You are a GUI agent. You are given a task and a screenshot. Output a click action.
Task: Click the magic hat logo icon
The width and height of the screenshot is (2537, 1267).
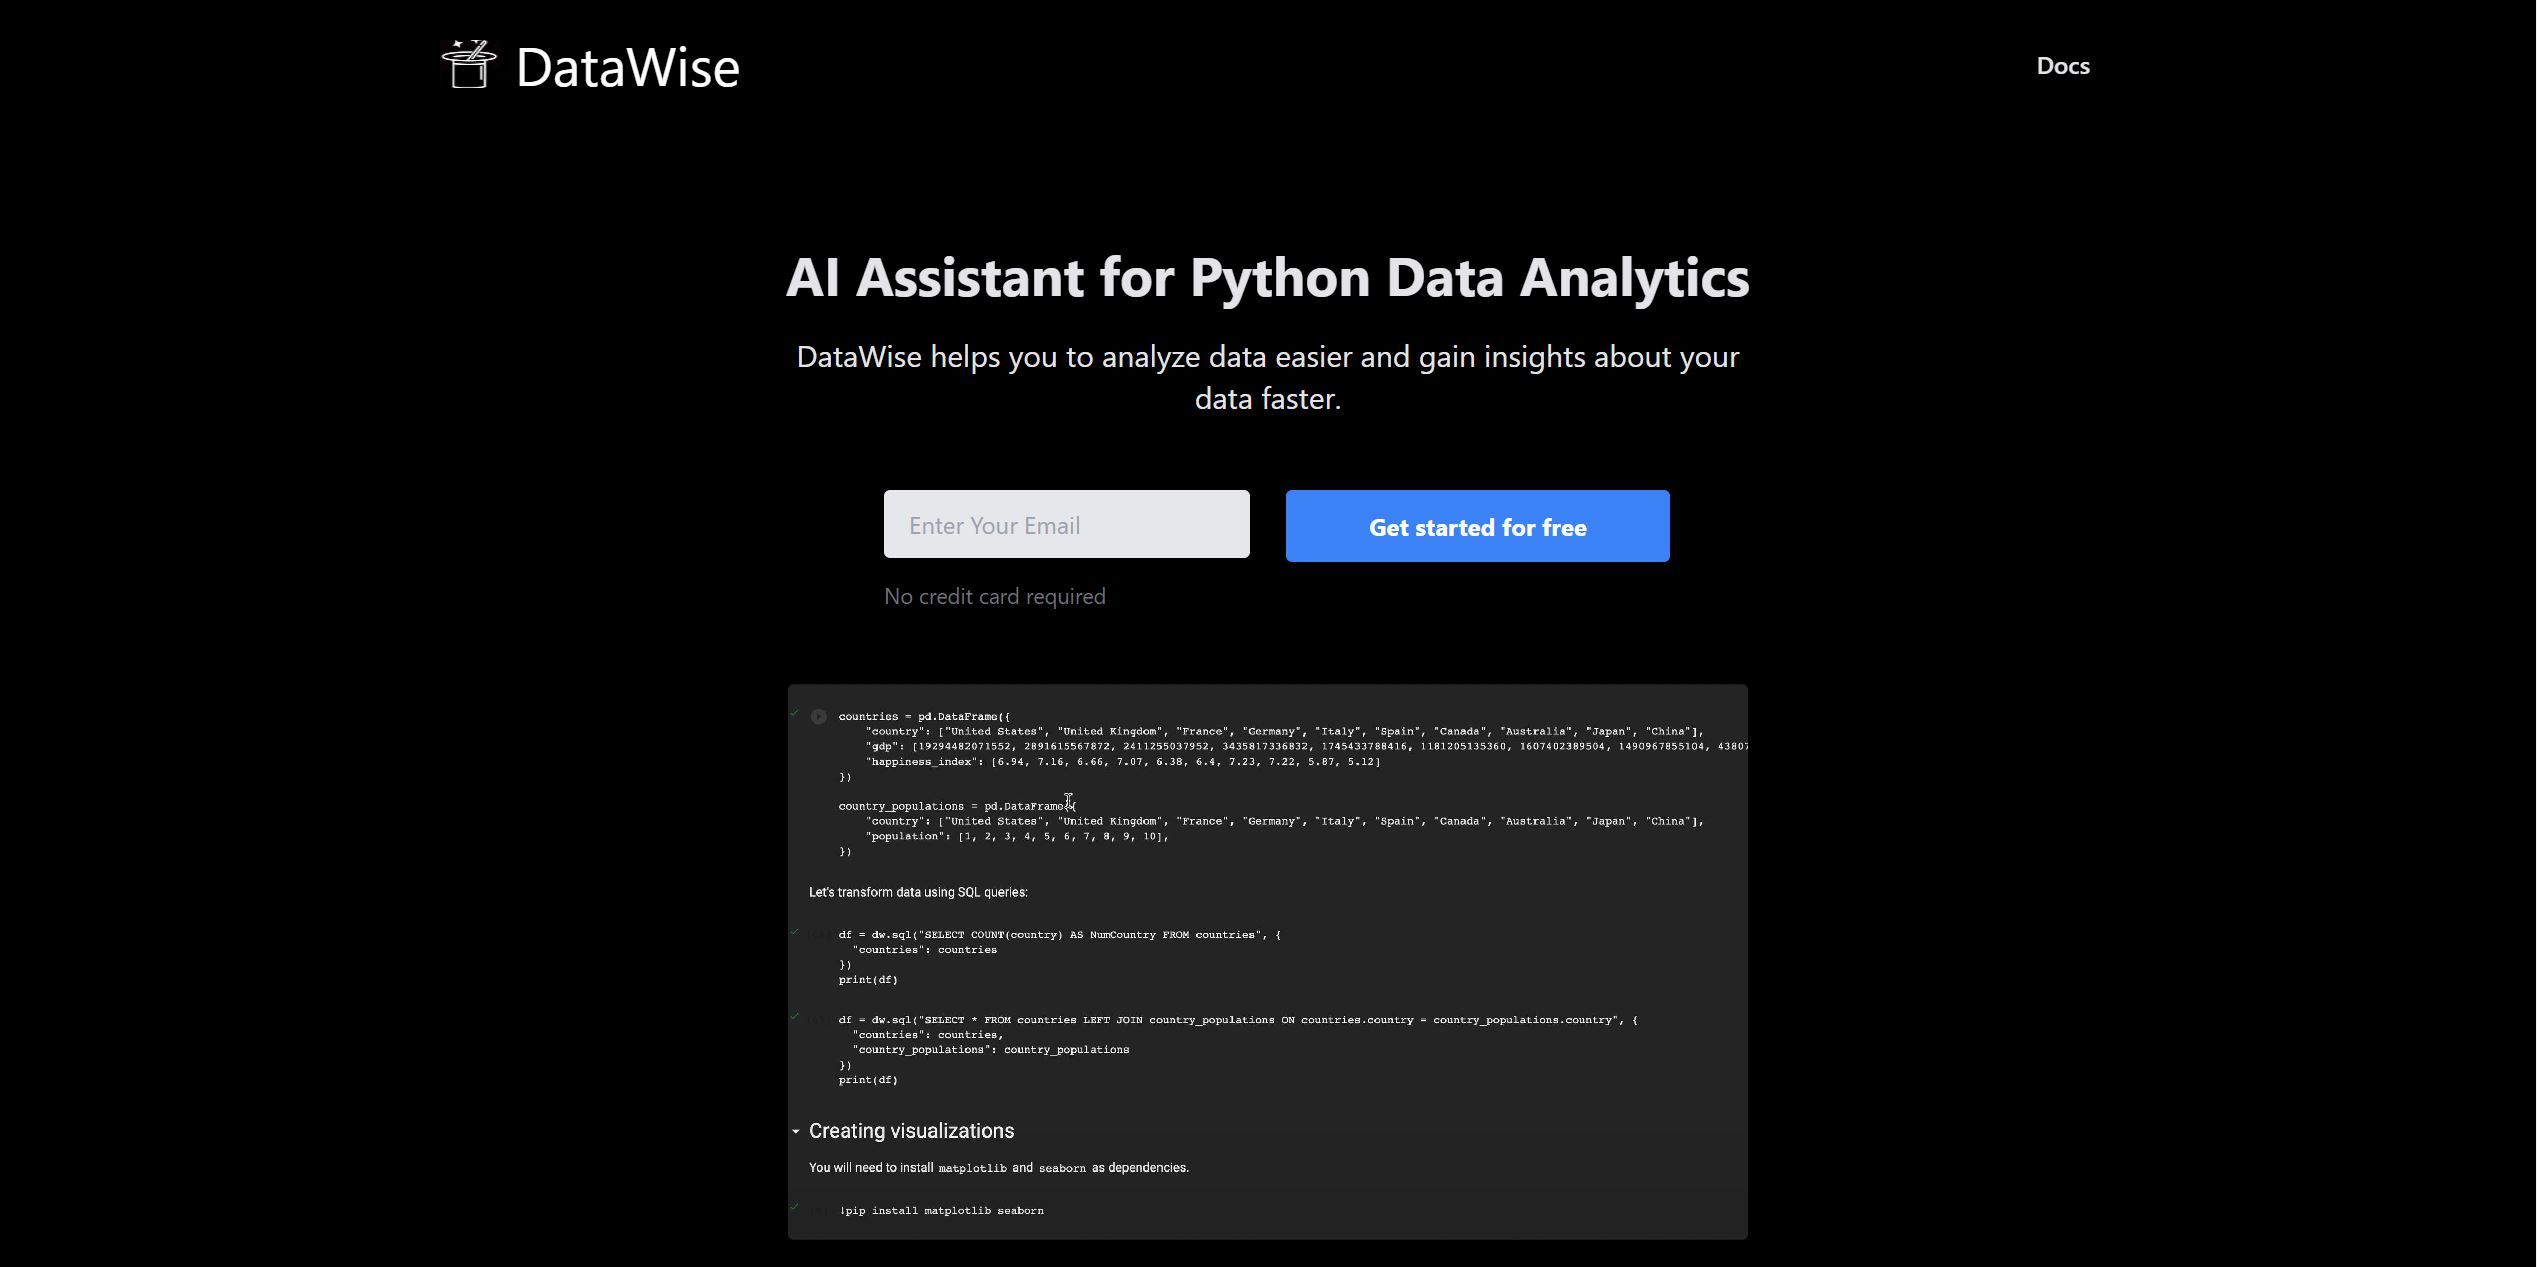coord(469,65)
